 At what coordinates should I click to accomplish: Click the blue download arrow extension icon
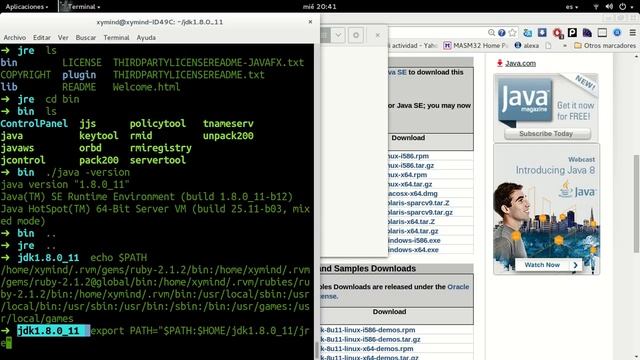(x=542, y=33)
